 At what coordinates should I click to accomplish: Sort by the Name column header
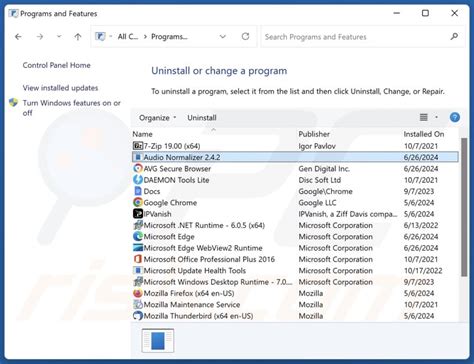tap(142, 134)
